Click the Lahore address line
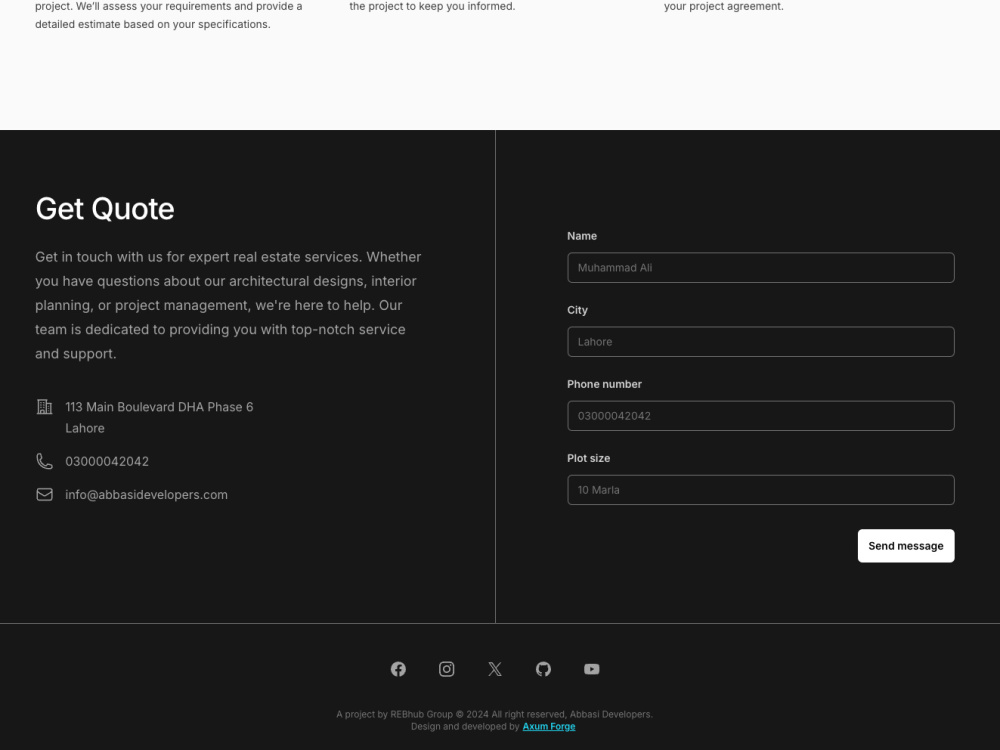The image size is (1000, 750). pyautogui.click(x=85, y=429)
